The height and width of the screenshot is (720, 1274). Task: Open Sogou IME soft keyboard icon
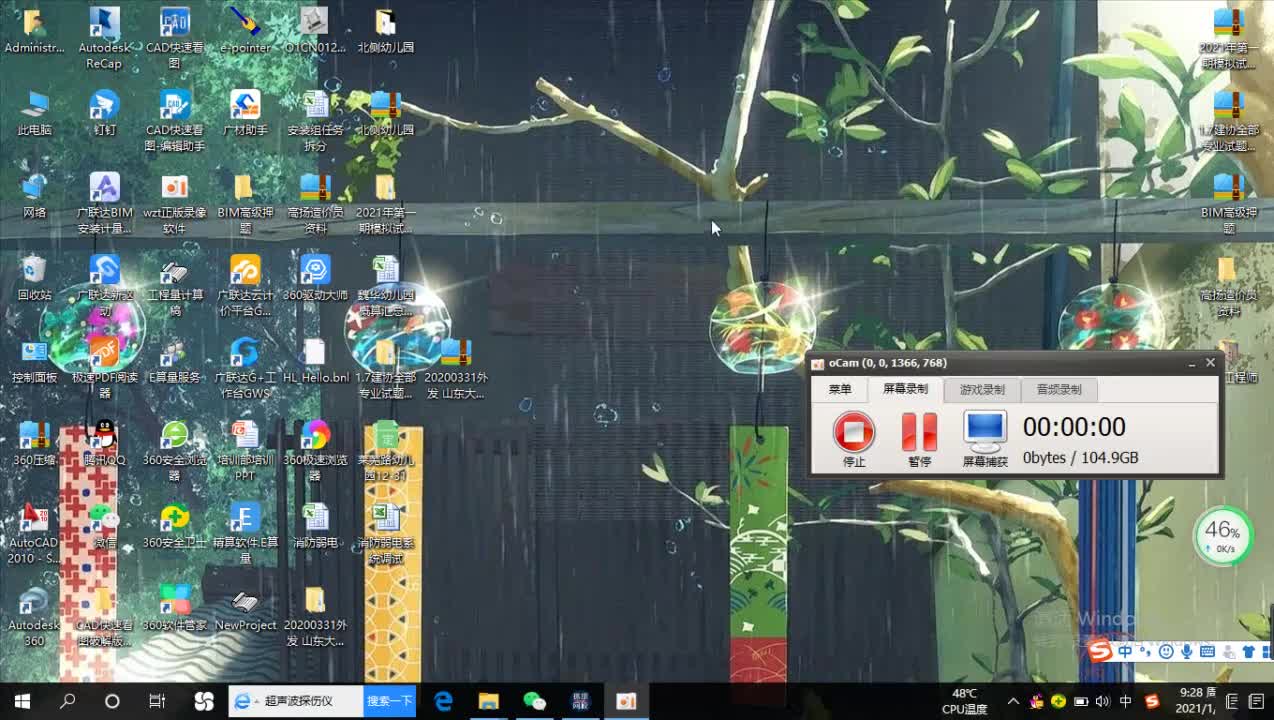[1207, 651]
